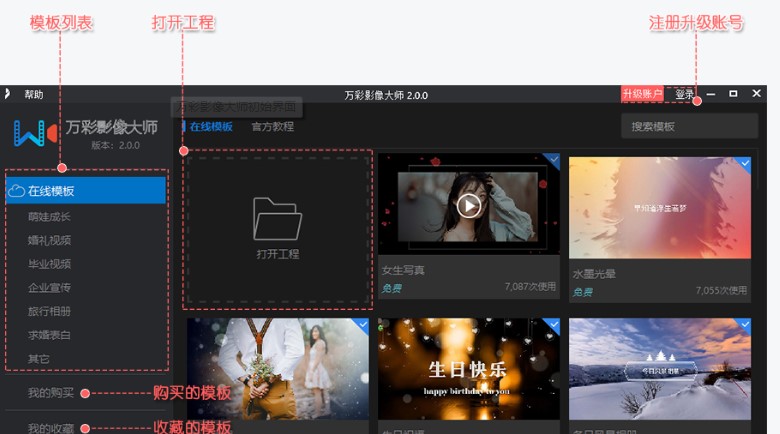The image size is (780, 434).
Task: Click 7,087次使用 under 女生写真
Action: click(530, 286)
